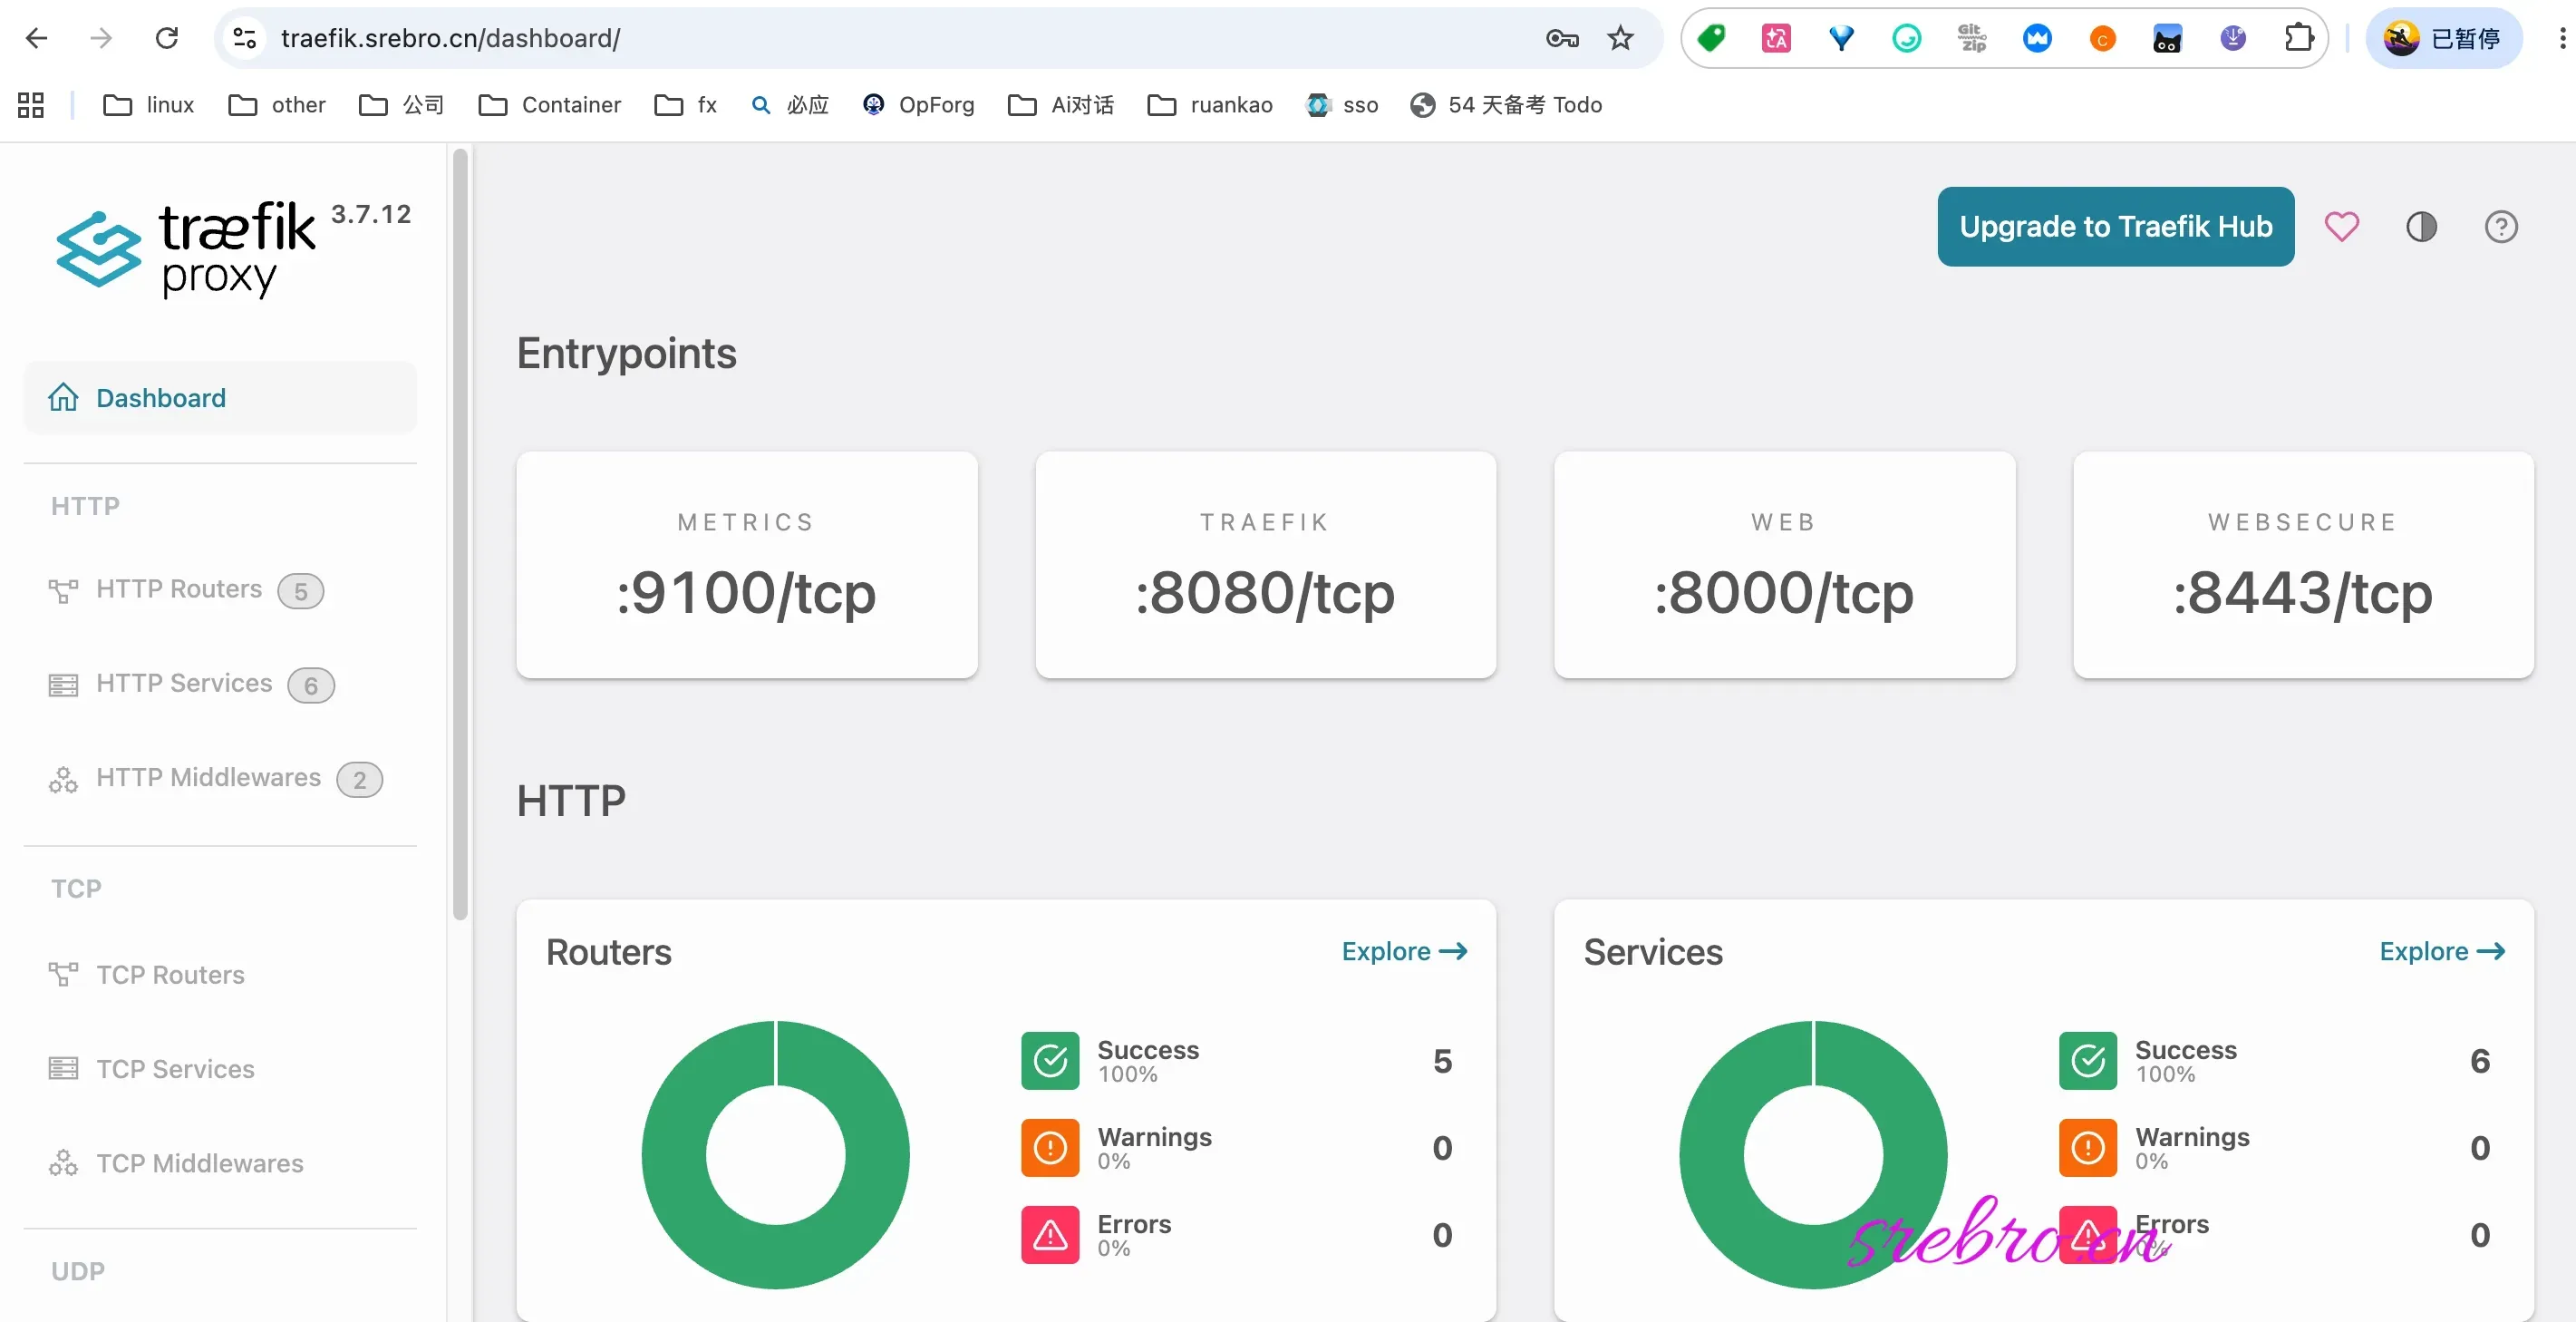Open the apps grid in bookmarks bar
Image resolution: width=2576 pixels, height=1322 pixels.
(31, 105)
